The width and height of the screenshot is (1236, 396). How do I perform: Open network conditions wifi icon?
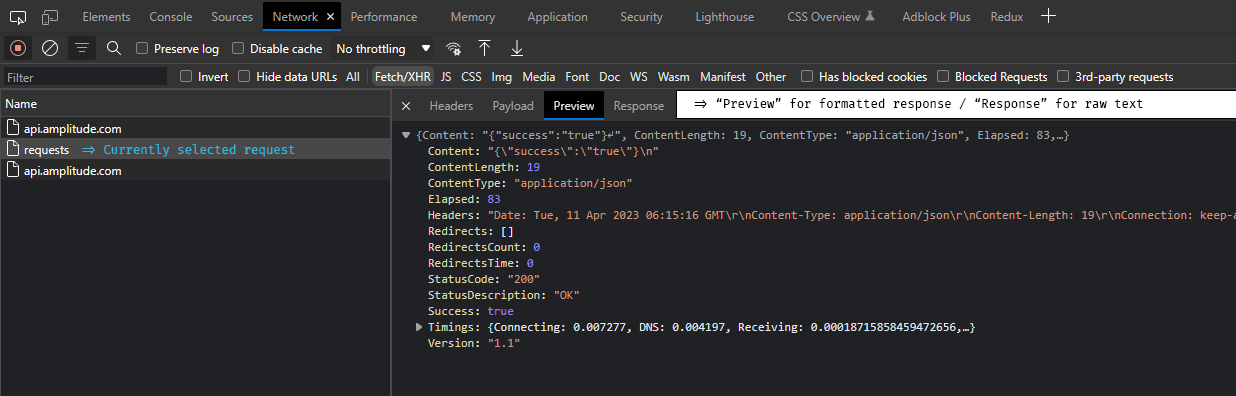pyautogui.click(x=454, y=48)
